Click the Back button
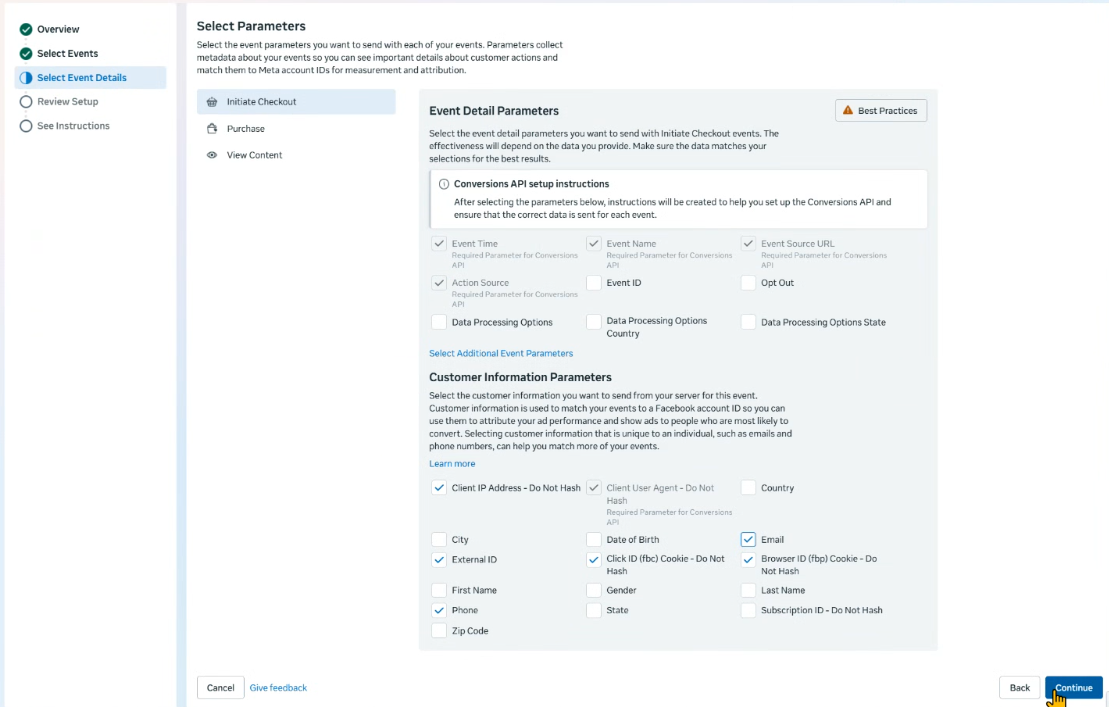This screenshot has height=707, width=1109. [1019, 688]
